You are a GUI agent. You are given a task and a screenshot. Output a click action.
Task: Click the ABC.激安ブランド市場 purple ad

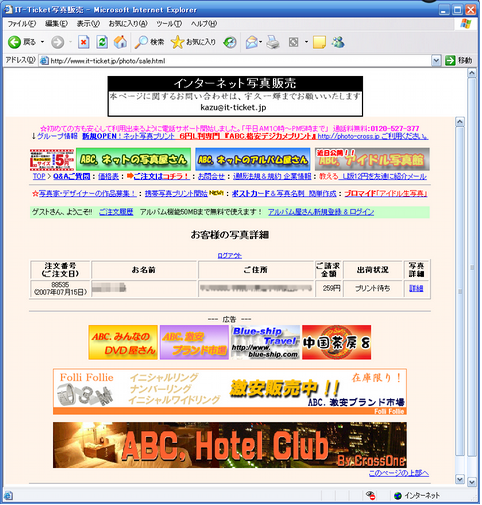pyautogui.click(x=194, y=342)
